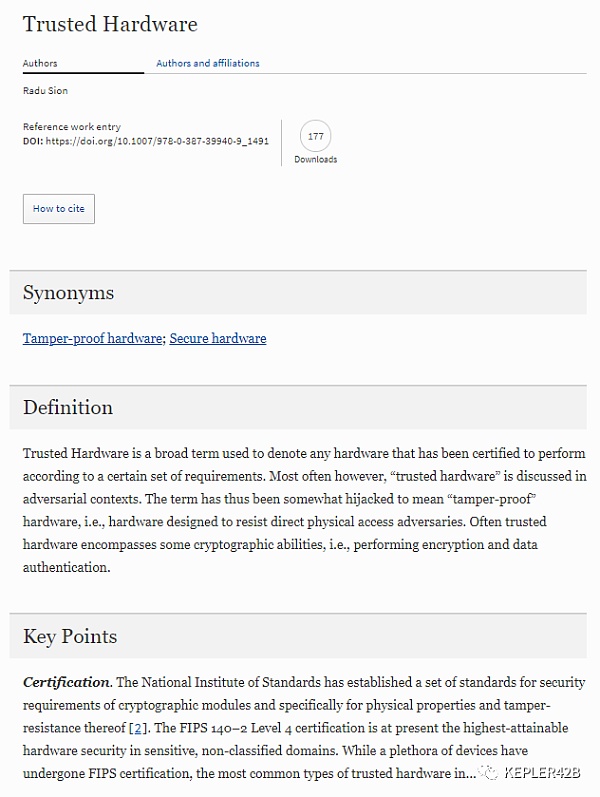Follow the Secure hardware link
Viewport: 600px width, 797px height.
coord(218,339)
